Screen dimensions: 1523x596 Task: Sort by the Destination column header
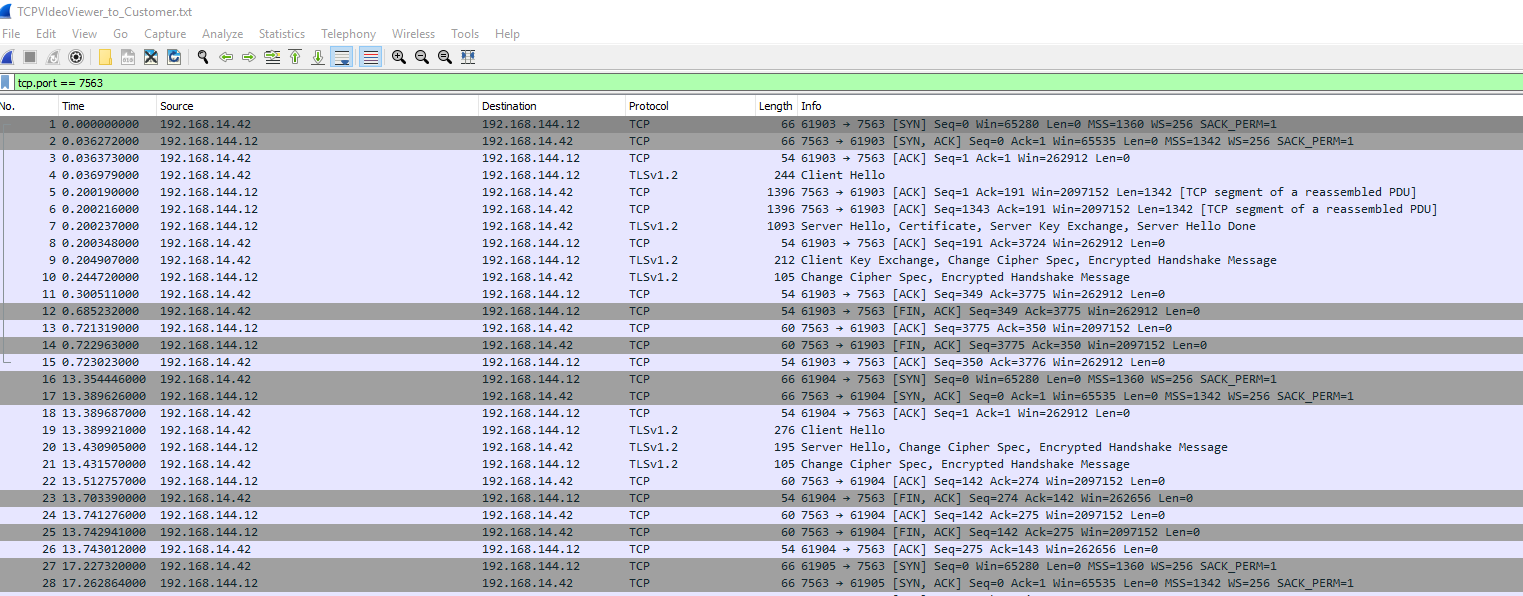tap(552, 106)
